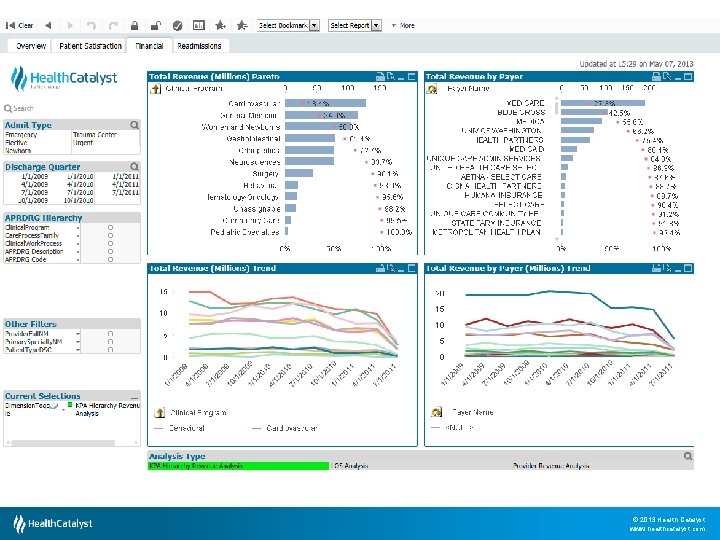Expand the ClinicalWorkProcess dropdown filter
The image size is (720, 540).
coord(78,243)
